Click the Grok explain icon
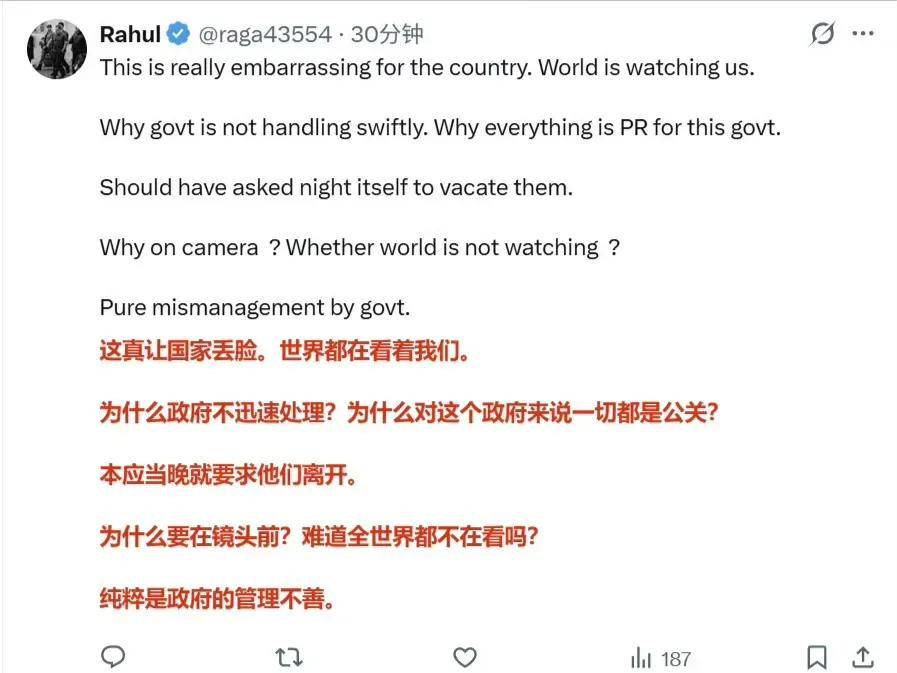897x673 pixels. click(x=823, y=33)
